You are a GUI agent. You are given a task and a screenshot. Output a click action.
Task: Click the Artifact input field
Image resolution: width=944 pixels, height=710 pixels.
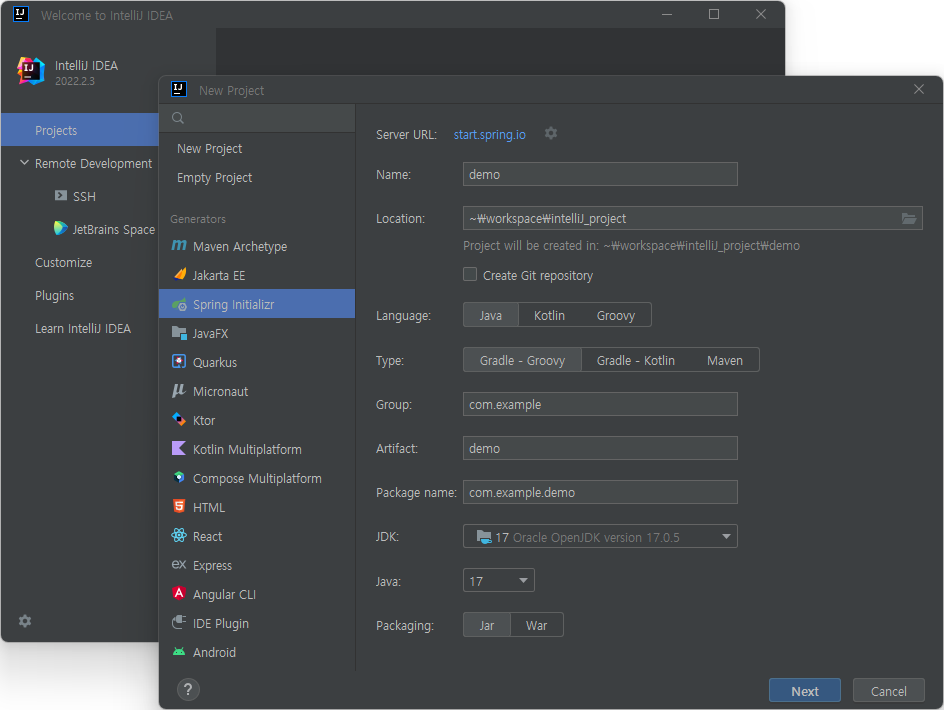[600, 448]
